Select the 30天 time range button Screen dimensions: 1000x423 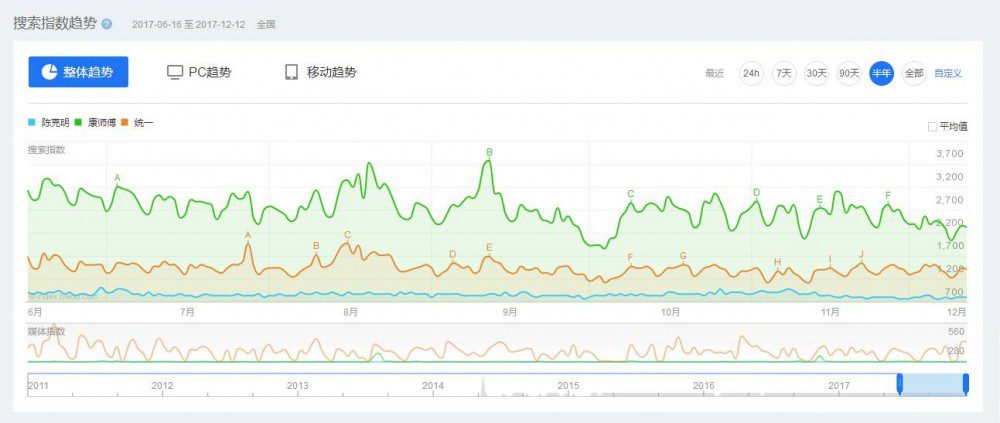click(816, 73)
